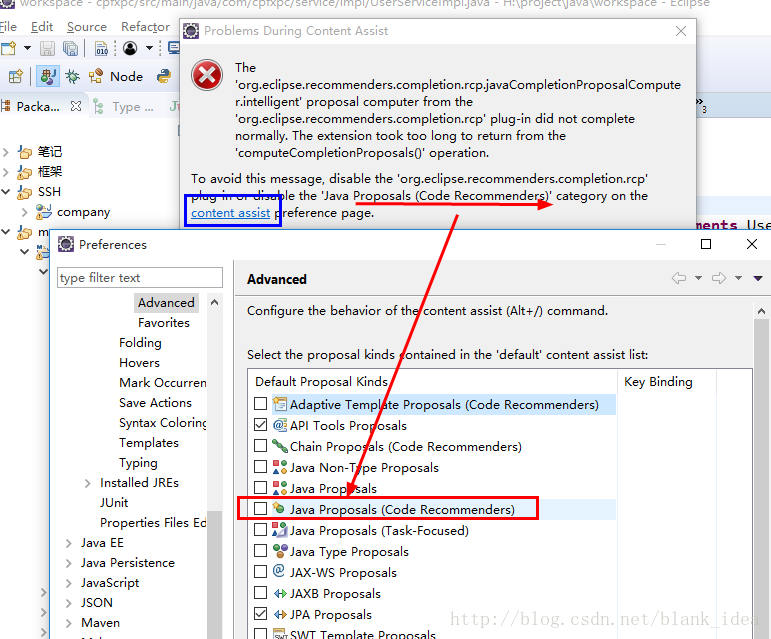Expand the Installed JREs node
The width and height of the screenshot is (771, 639).
[x=88, y=483]
